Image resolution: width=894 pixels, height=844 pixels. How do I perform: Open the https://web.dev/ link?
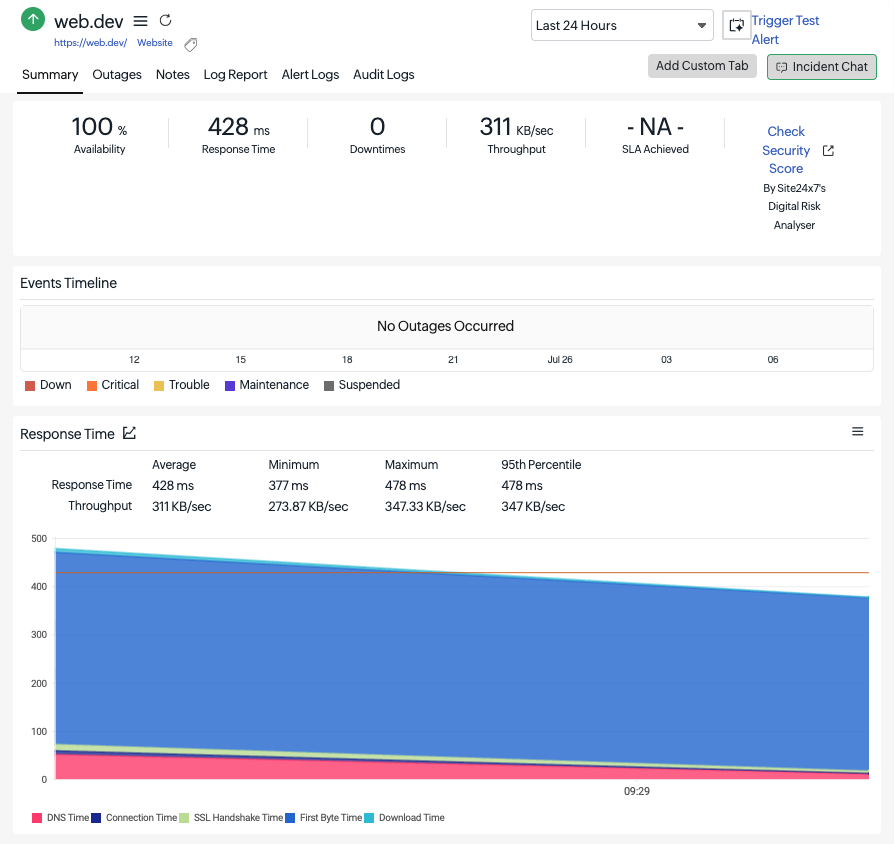pos(91,43)
